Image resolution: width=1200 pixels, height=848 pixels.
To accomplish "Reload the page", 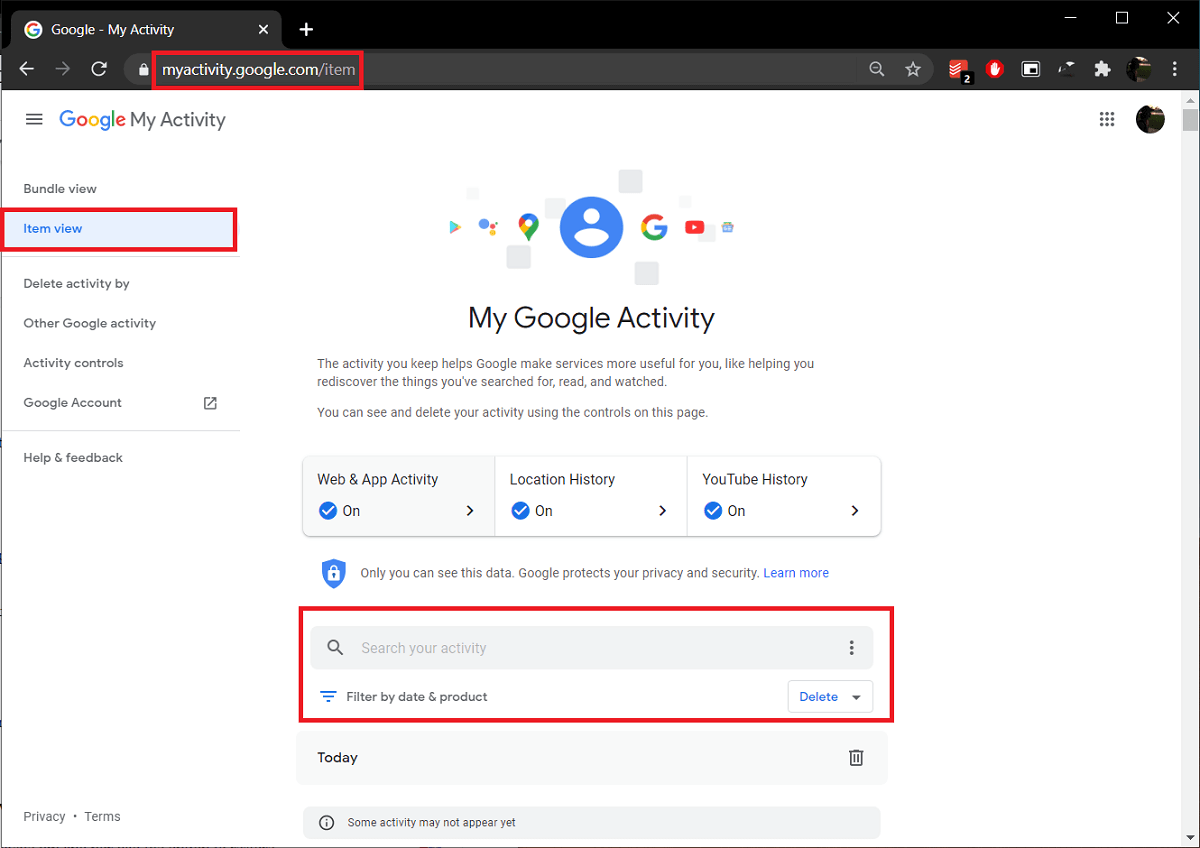I will [x=99, y=69].
